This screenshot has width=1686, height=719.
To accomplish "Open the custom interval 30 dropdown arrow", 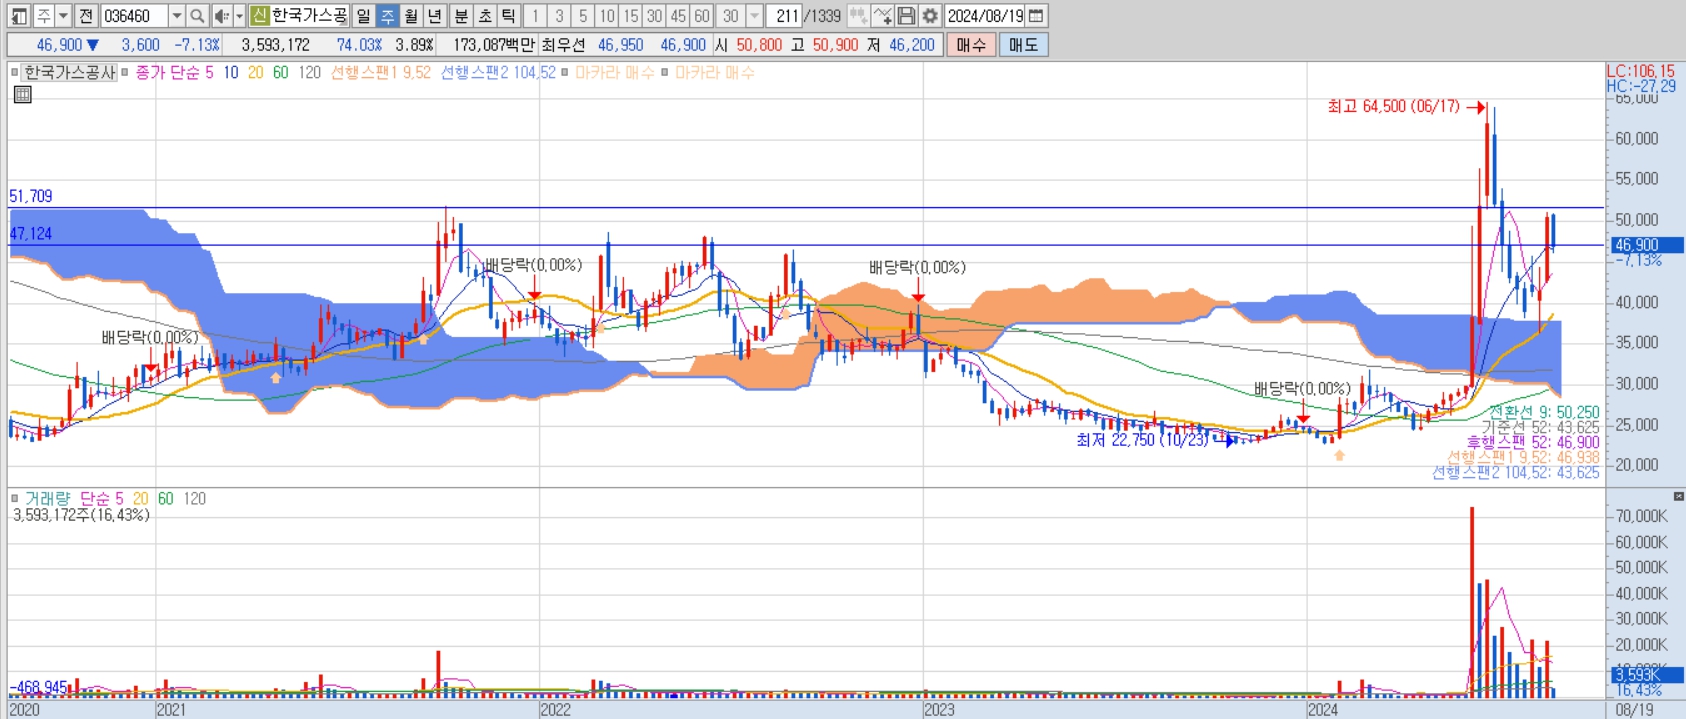I will [755, 16].
